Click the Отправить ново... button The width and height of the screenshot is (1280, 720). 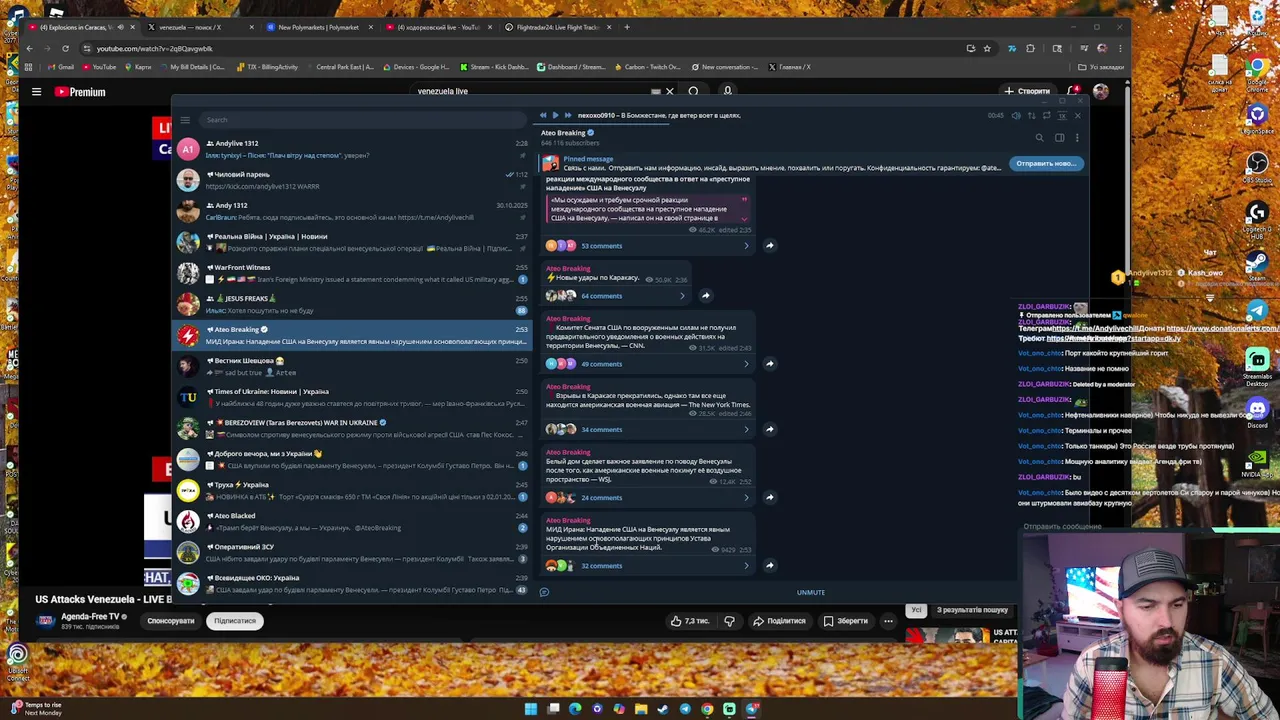pyautogui.click(x=1045, y=163)
